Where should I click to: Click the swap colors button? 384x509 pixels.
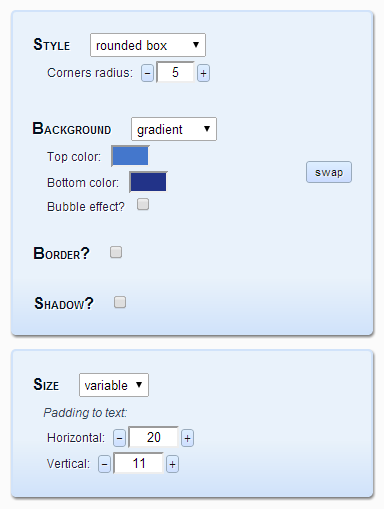coord(329,172)
